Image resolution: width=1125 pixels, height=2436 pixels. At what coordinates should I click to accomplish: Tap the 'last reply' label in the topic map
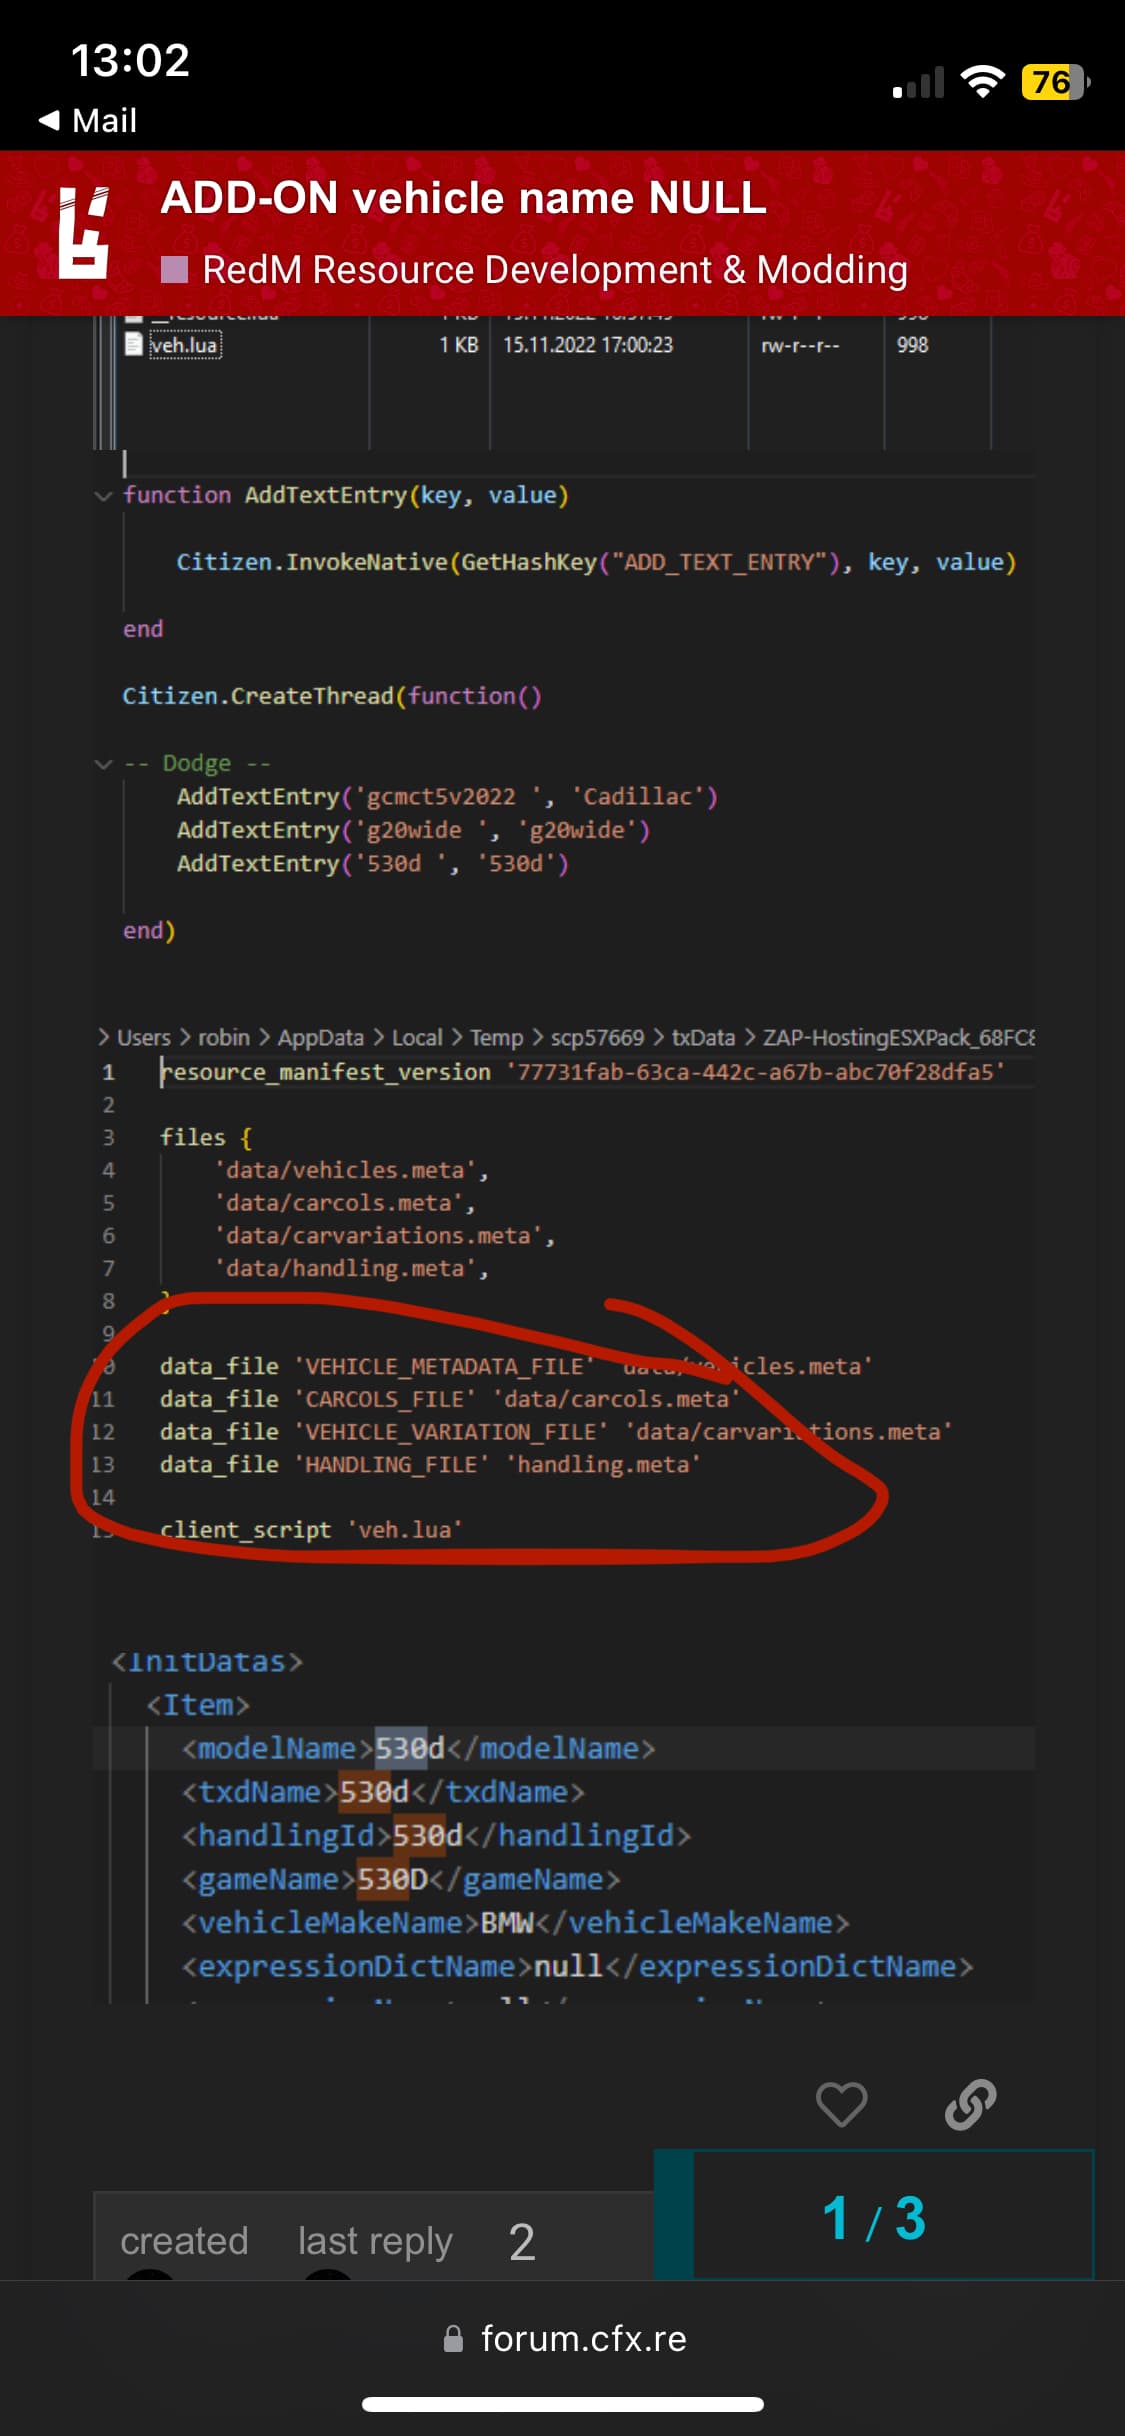click(x=375, y=2241)
